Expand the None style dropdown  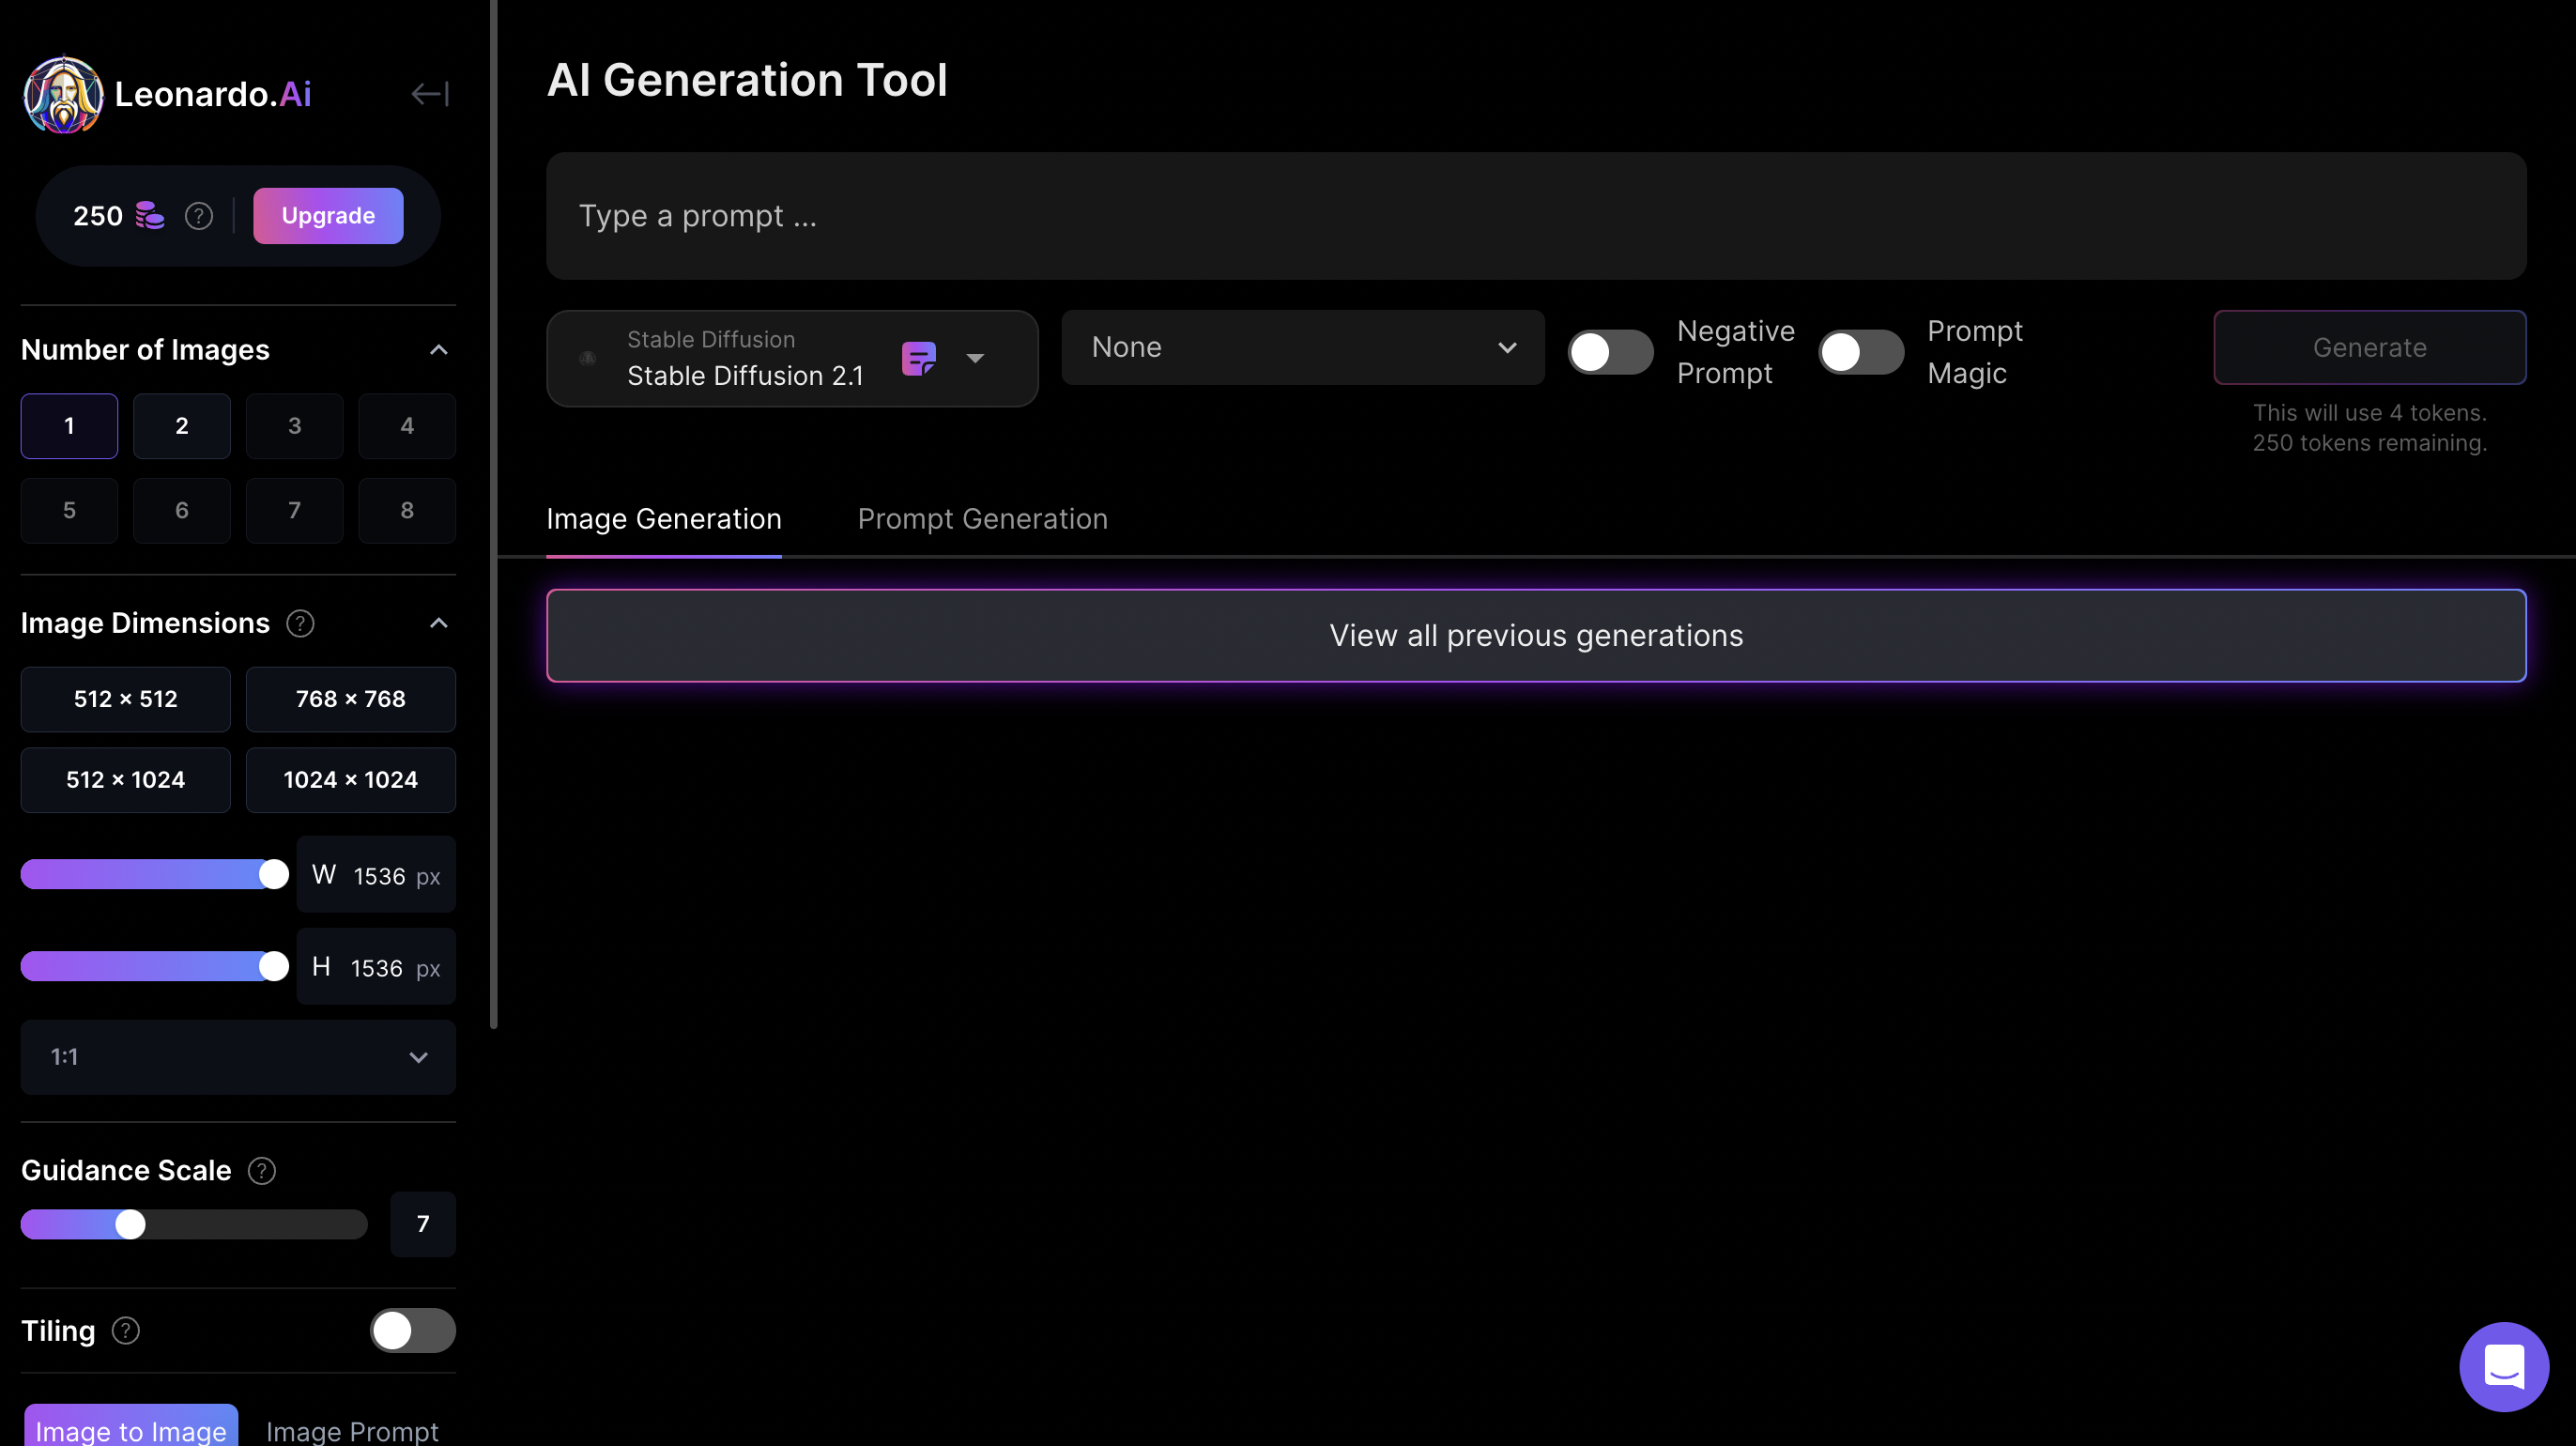1302,347
